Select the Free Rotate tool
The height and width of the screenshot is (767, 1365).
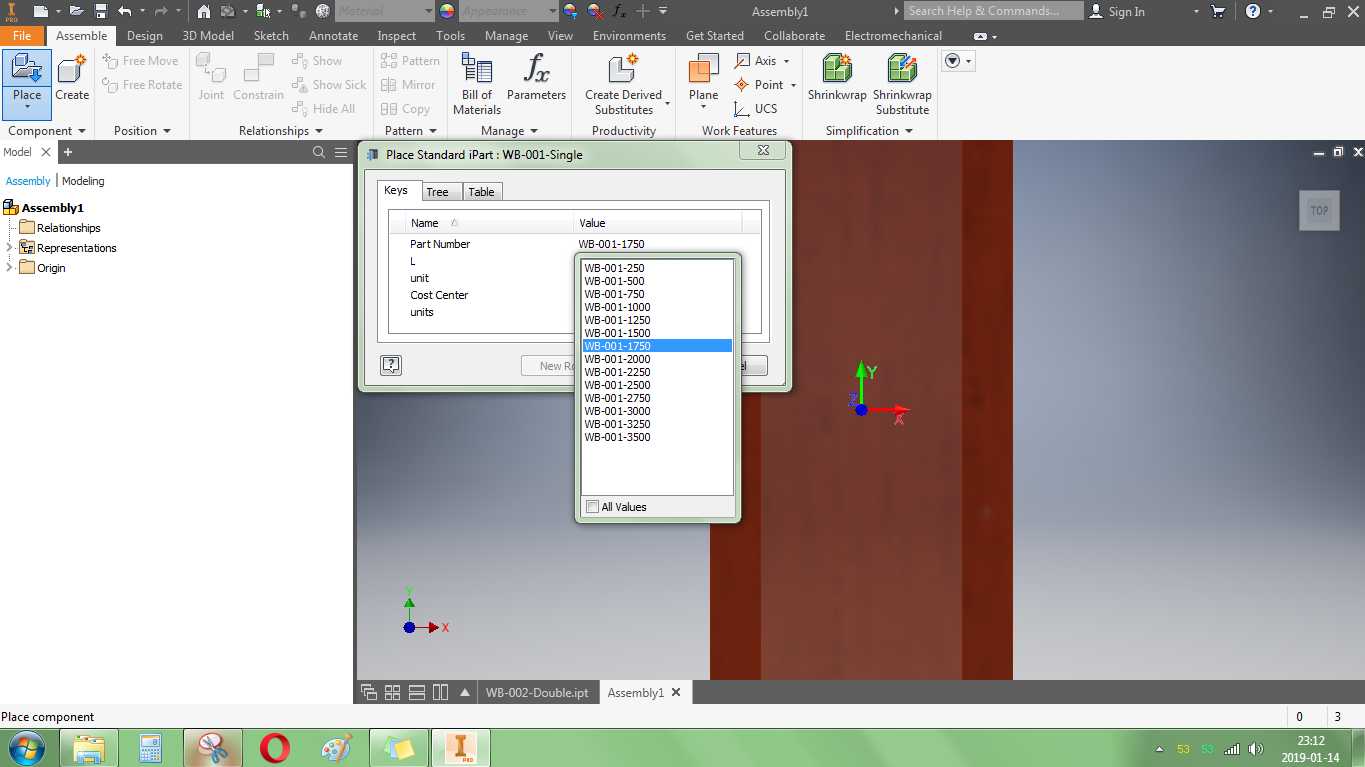[x=143, y=85]
